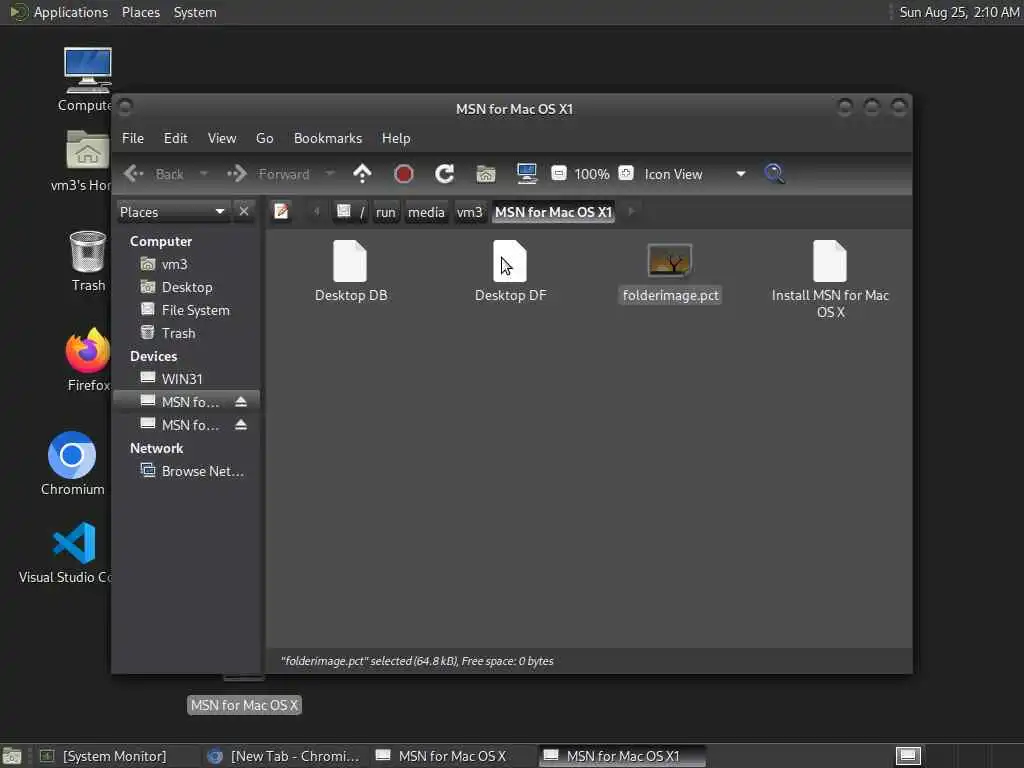Switch to MSN for Mac OS X1 taskbar window
Viewport: 1024px width, 768px height.
(x=622, y=756)
